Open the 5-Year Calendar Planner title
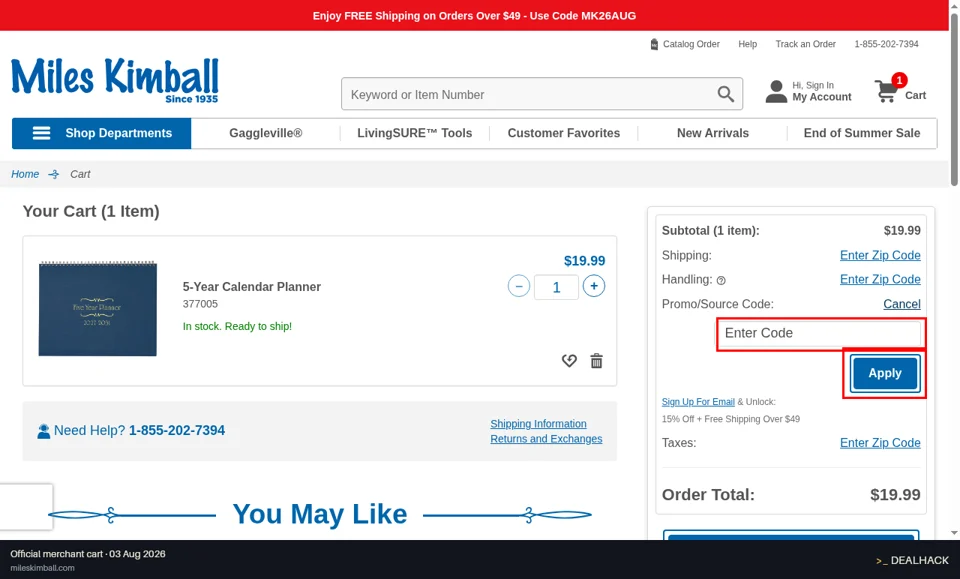This screenshot has height=579, width=960. 252,286
